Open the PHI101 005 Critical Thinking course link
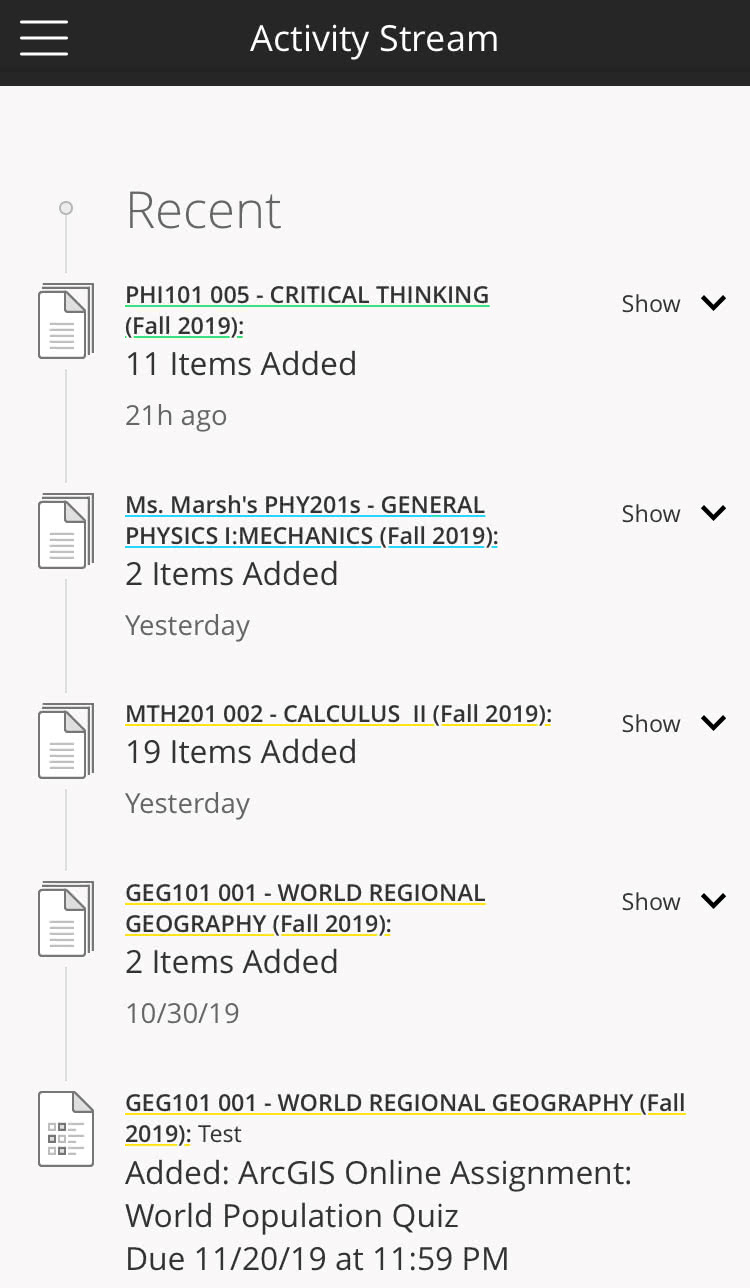750x1288 pixels. (307, 310)
